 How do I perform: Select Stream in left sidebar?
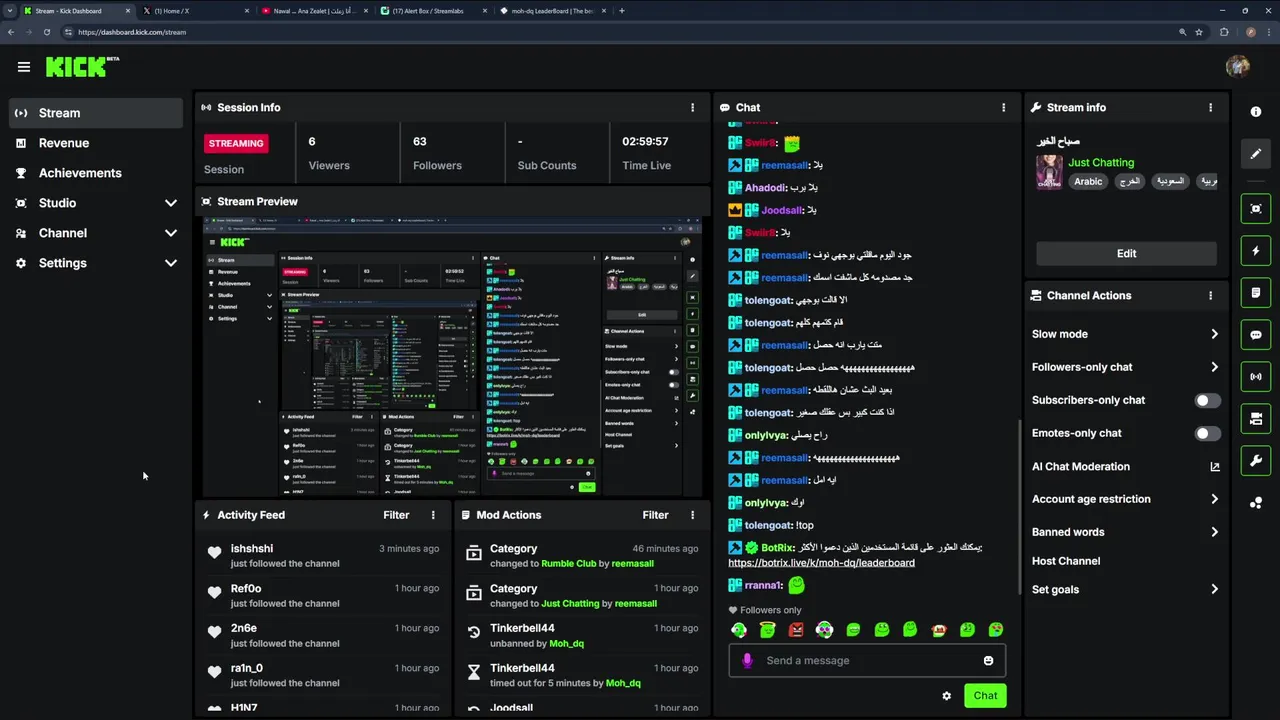pyautogui.click(x=96, y=113)
